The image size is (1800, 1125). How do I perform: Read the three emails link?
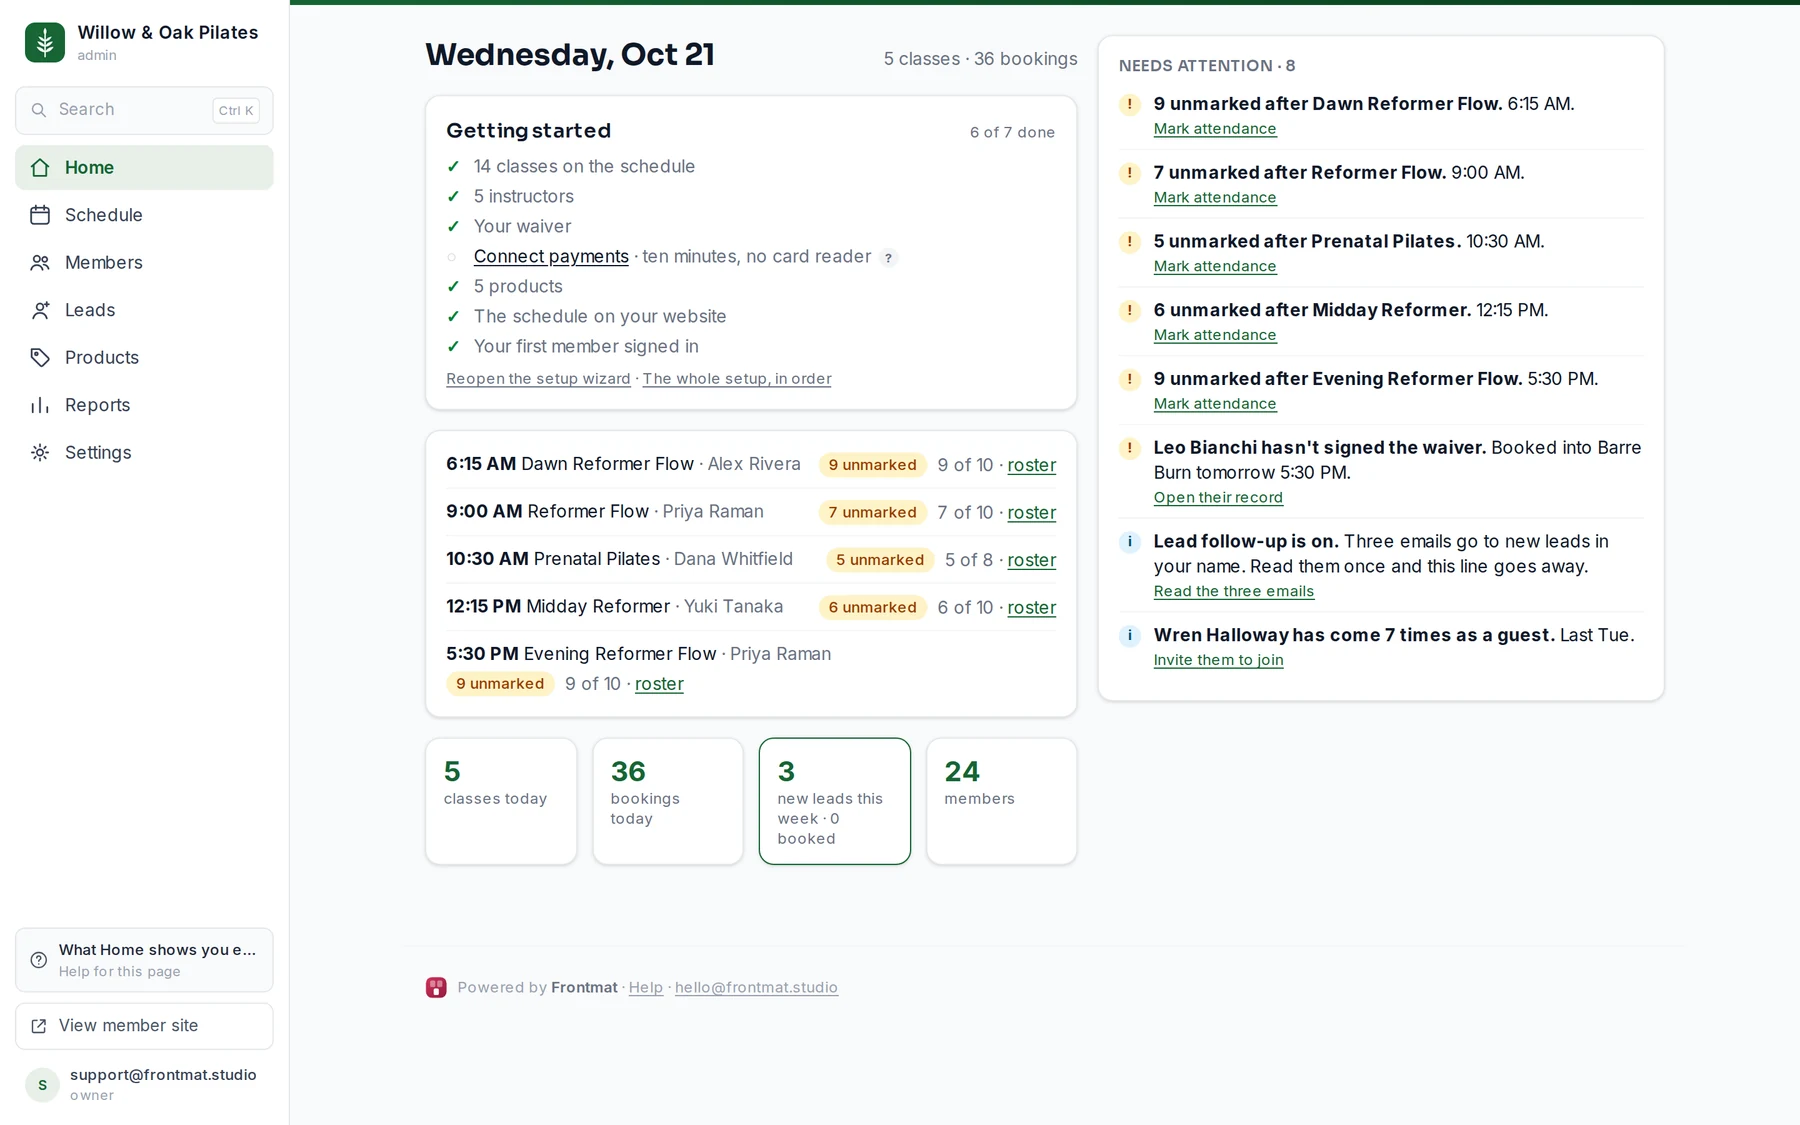click(x=1234, y=591)
